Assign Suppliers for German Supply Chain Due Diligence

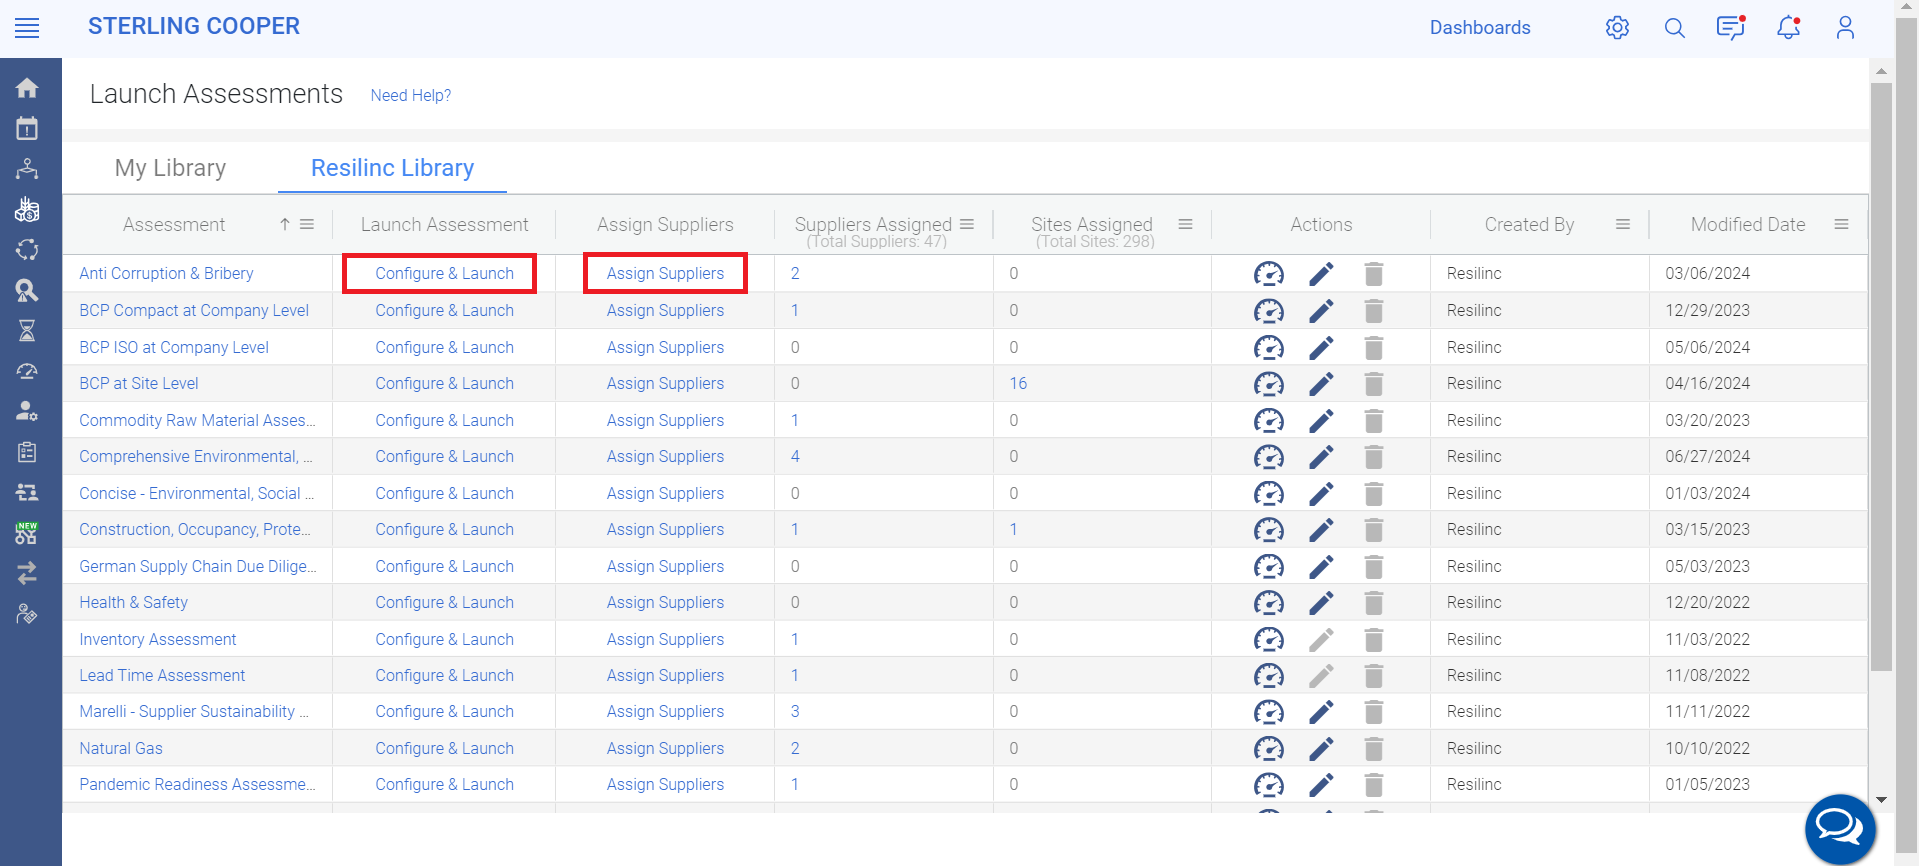coord(665,566)
